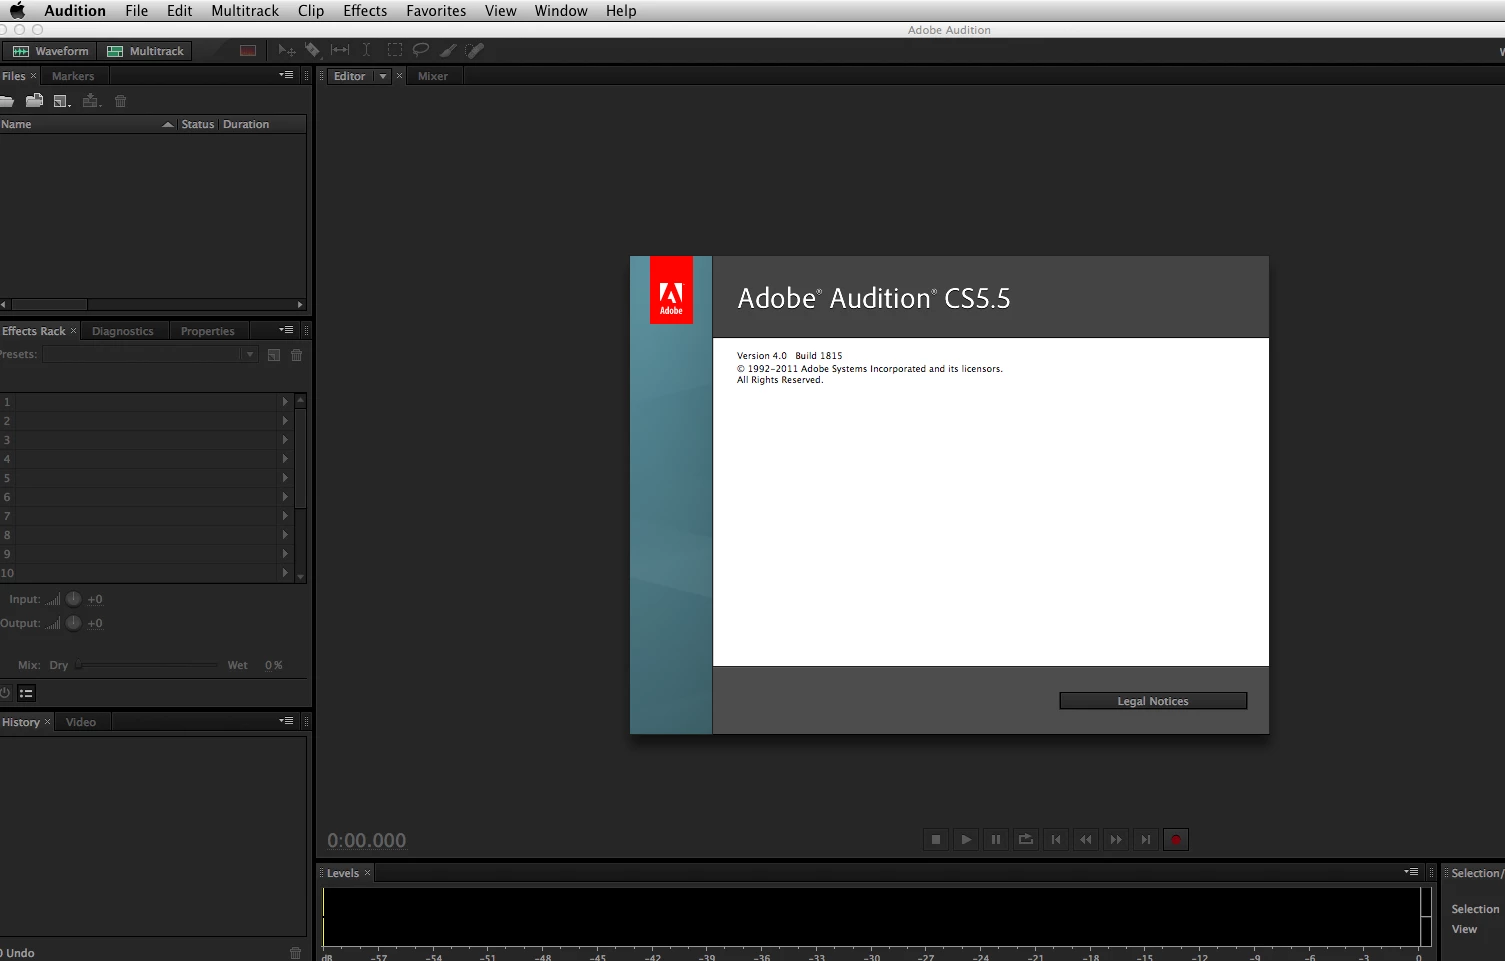
Task: Click Open File icon in Files panel
Action: click(x=6, y=101)
